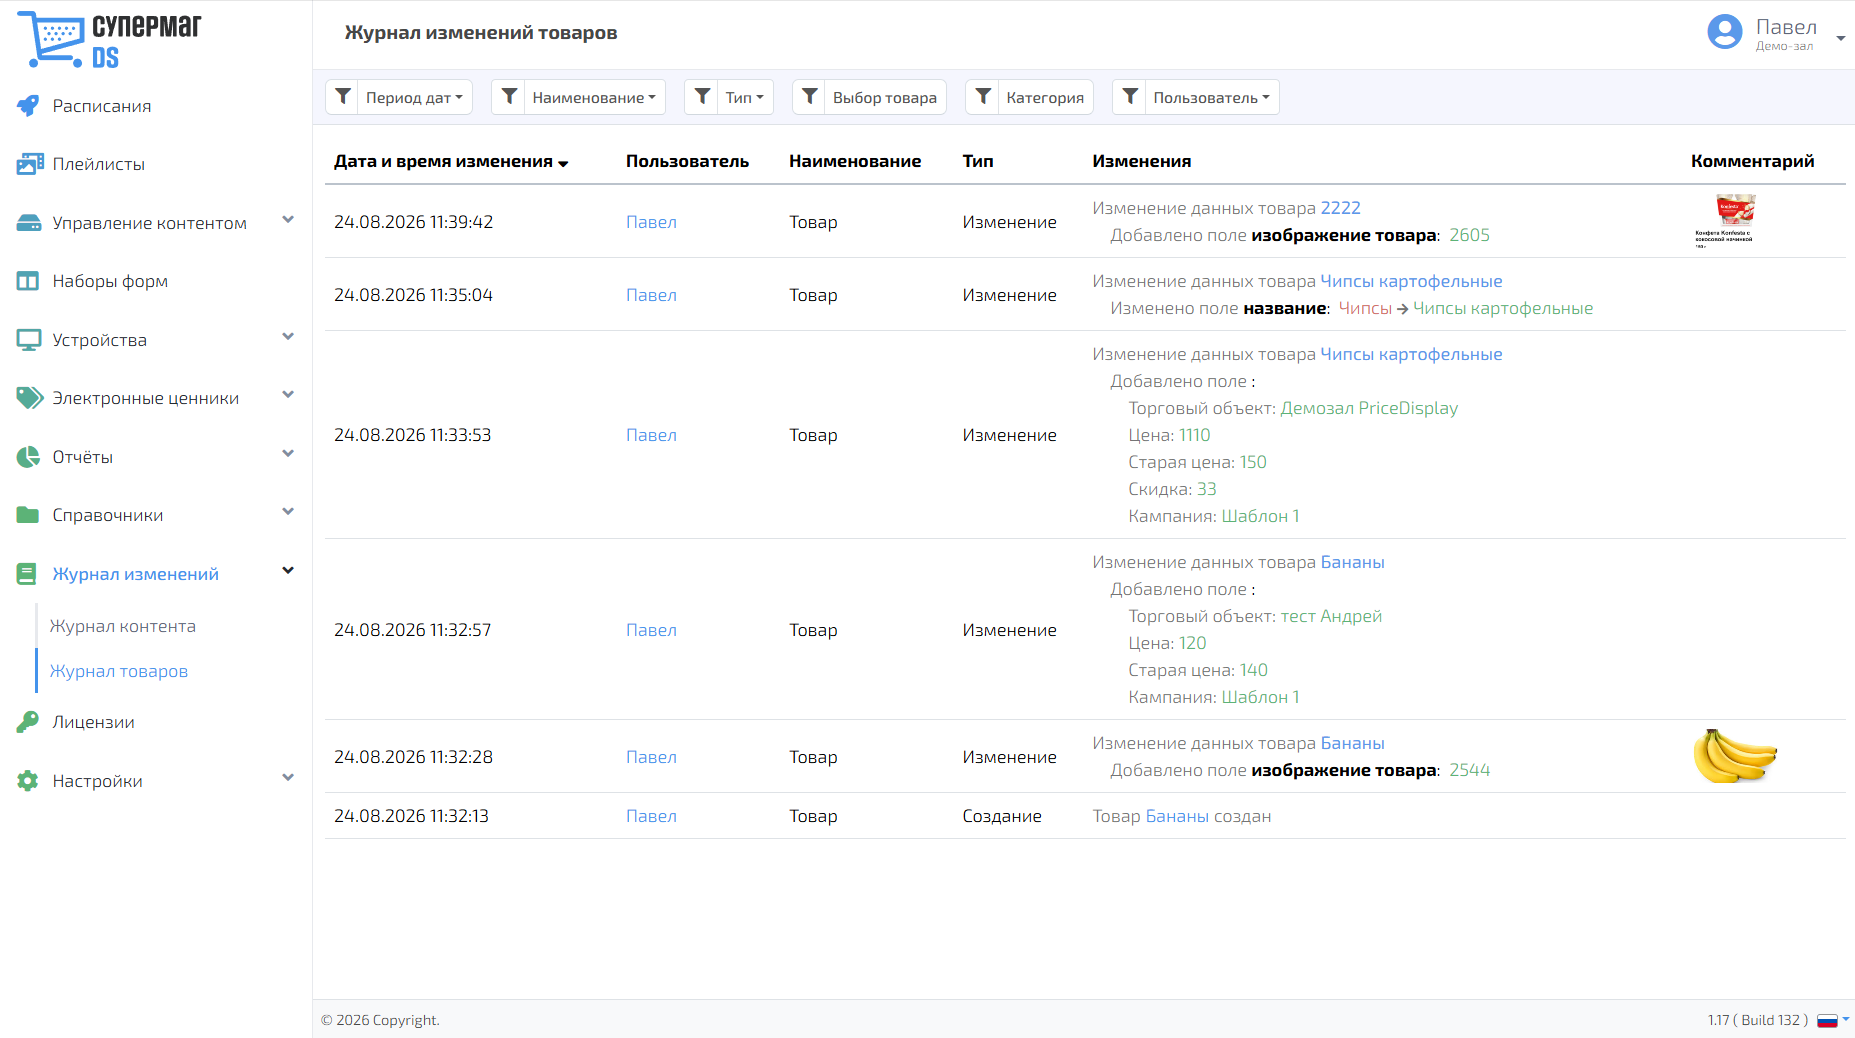Click filter icon beside Выбор товара
This screenshot has height=1038, width=1855.
tap(809, 97)
